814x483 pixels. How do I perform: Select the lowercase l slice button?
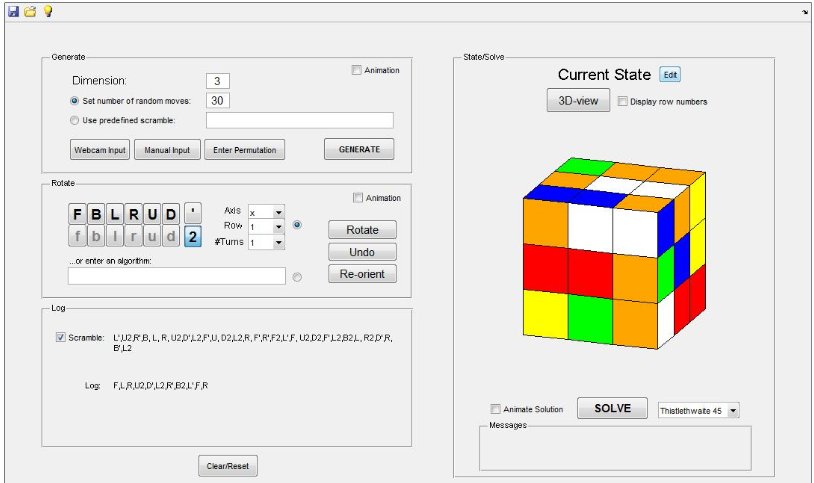coord(115,237)
